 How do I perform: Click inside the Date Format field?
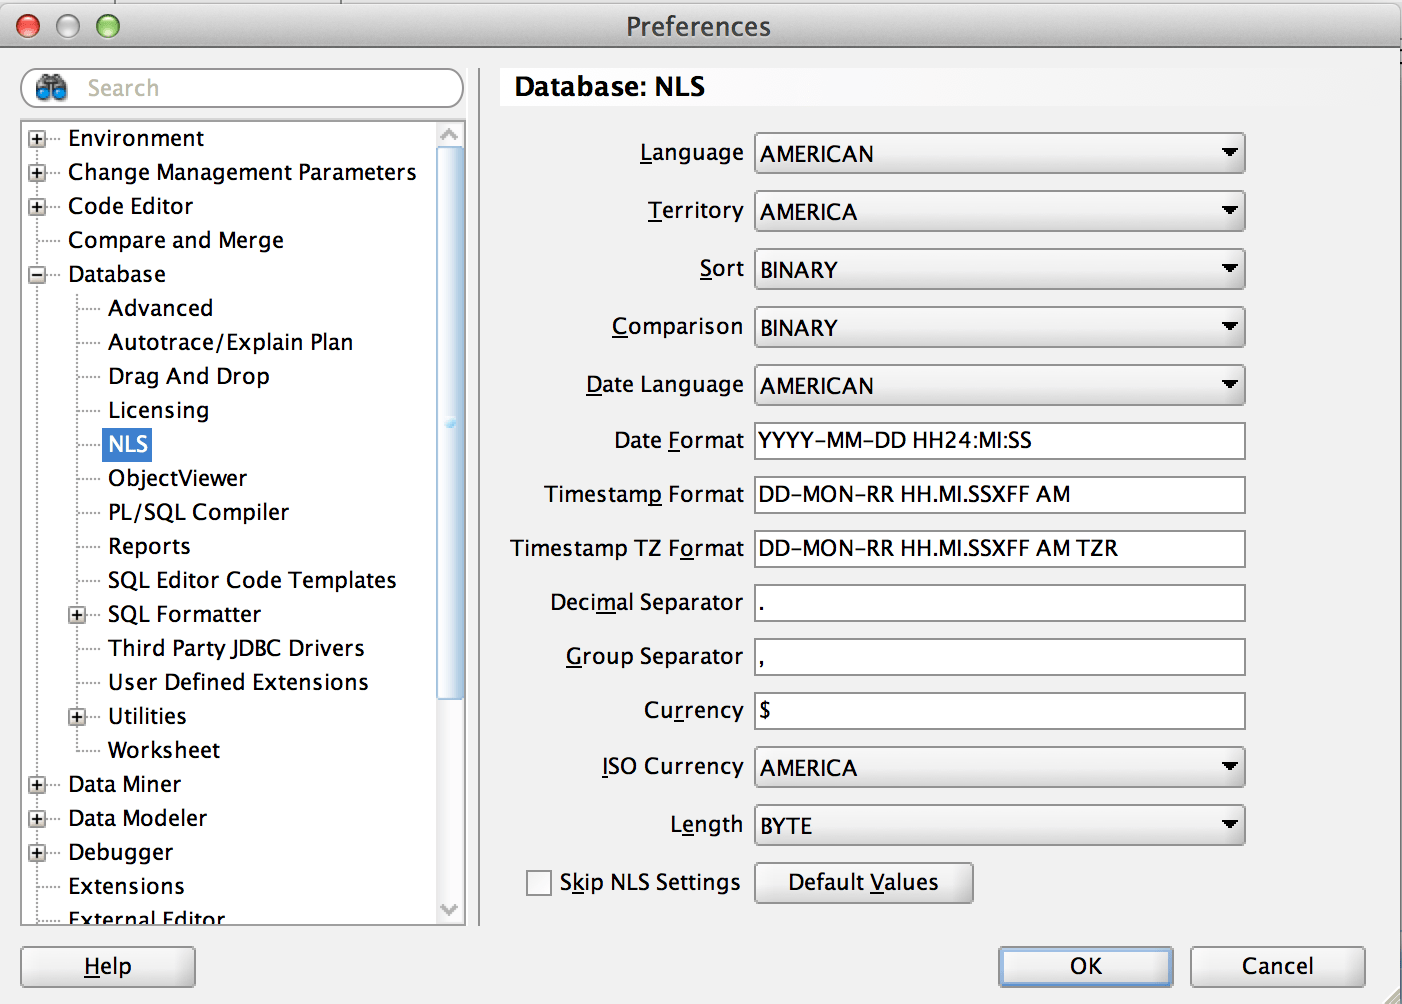(998, 441)
